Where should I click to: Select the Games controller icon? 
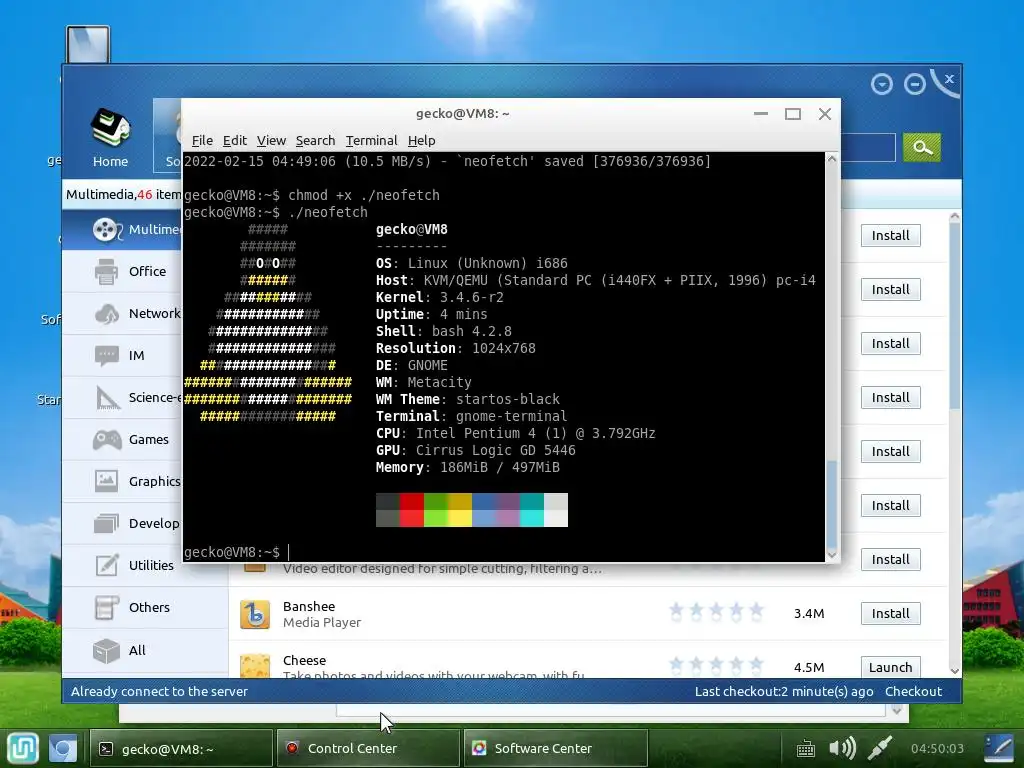107,440
